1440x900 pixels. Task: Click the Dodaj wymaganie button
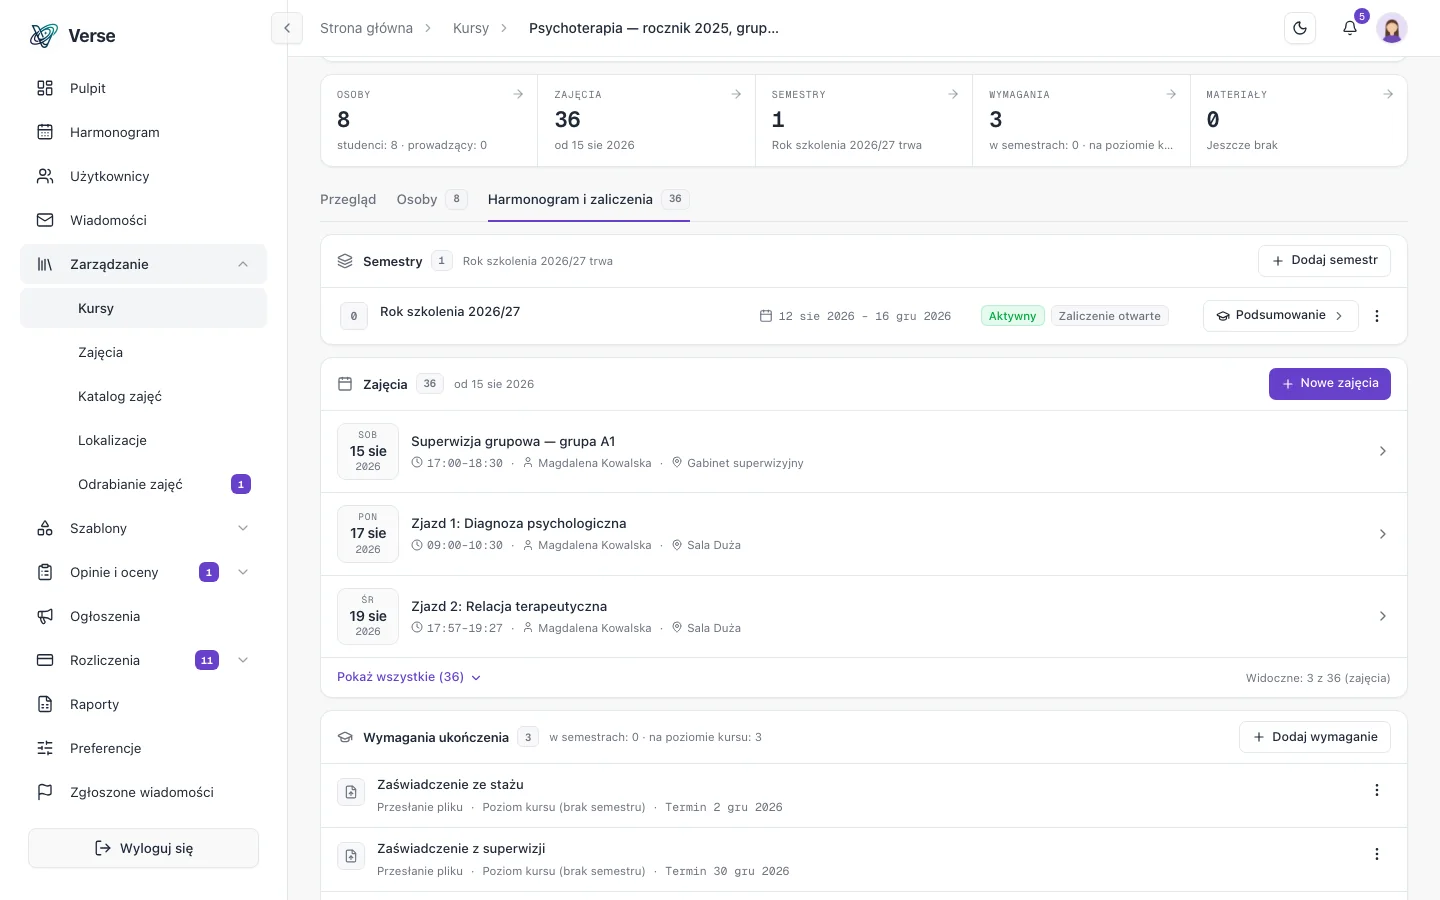(1315, 737)
